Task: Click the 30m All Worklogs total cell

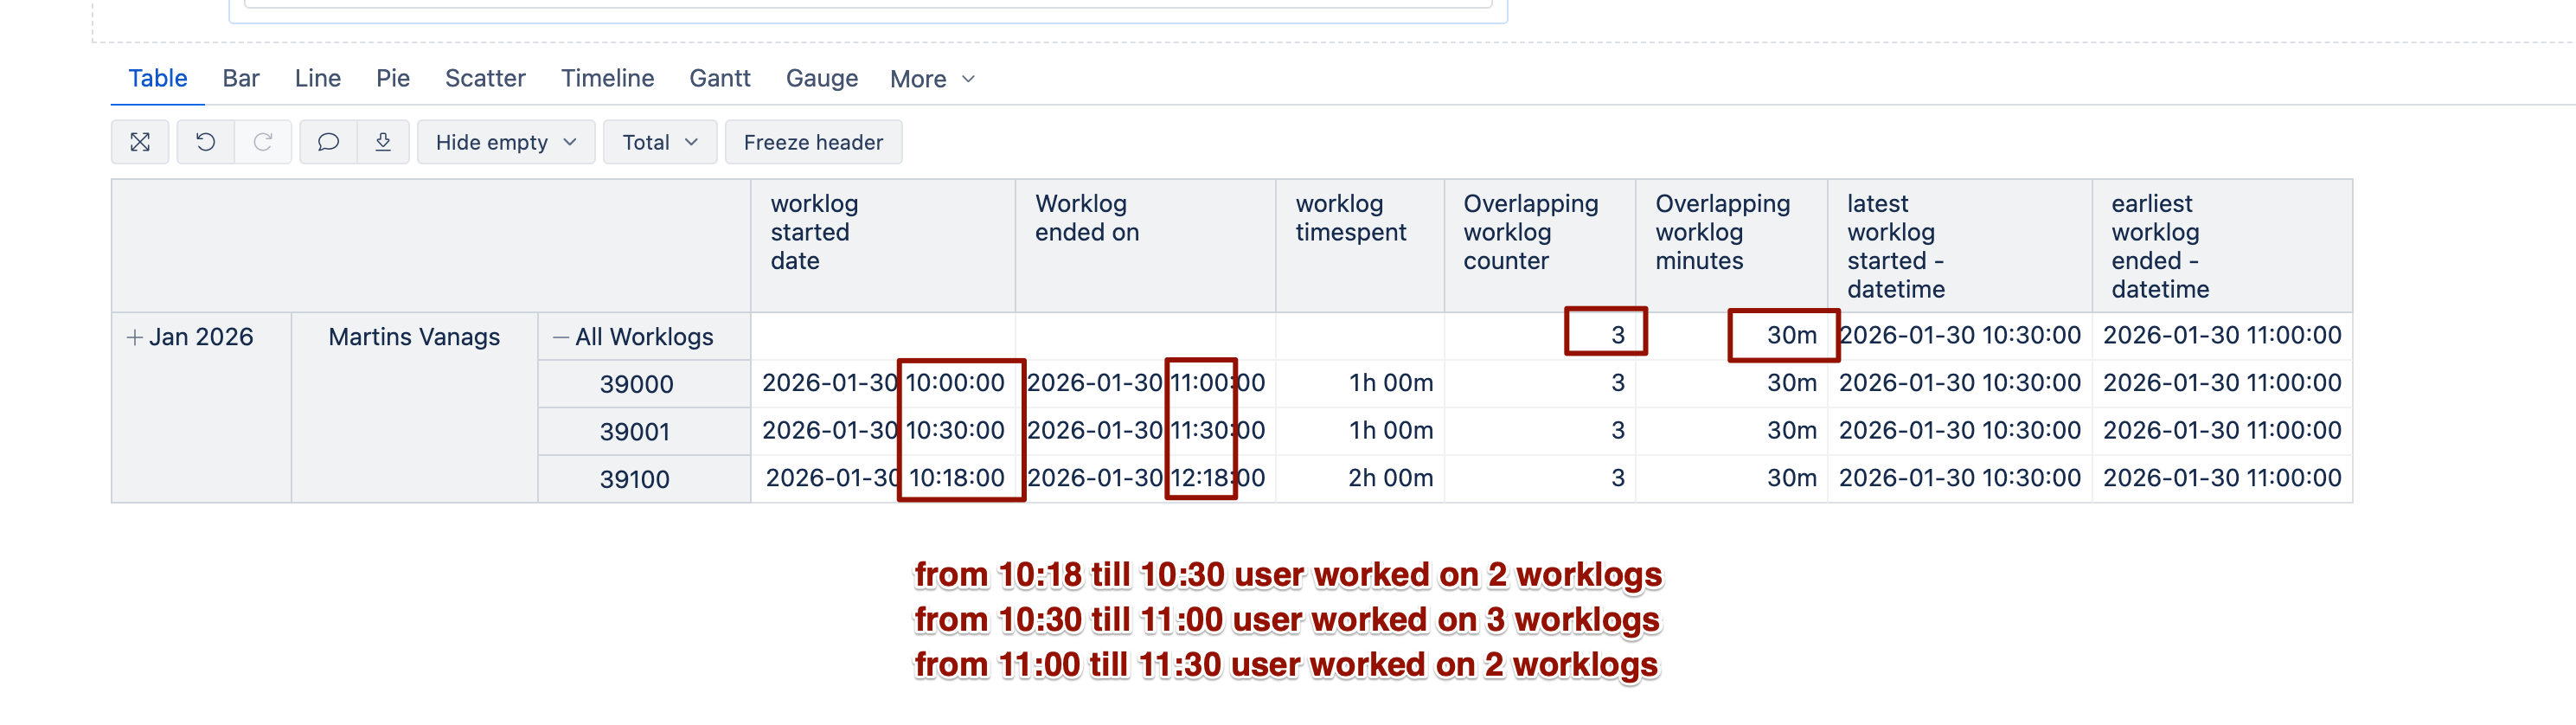Action: coord(1790,335)
